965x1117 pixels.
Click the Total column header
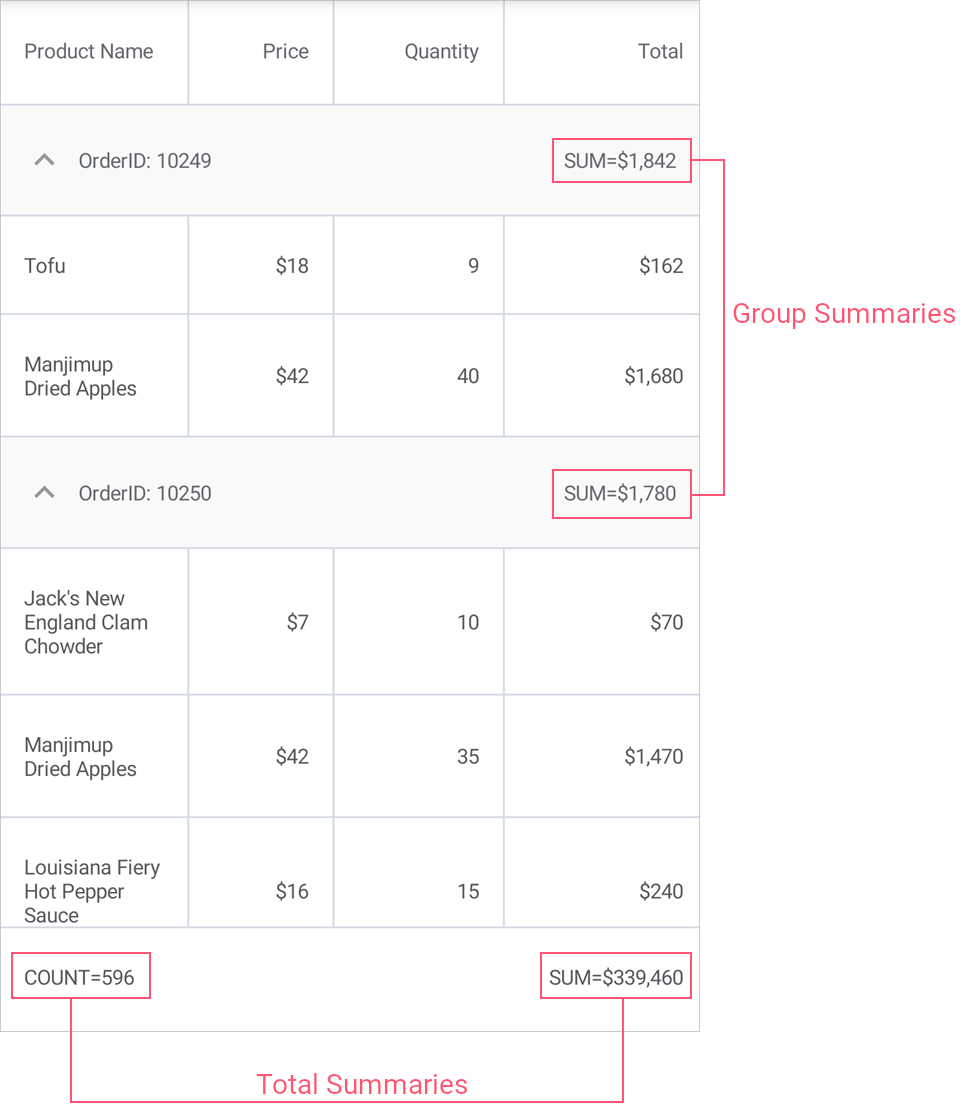tap(660, 52)
